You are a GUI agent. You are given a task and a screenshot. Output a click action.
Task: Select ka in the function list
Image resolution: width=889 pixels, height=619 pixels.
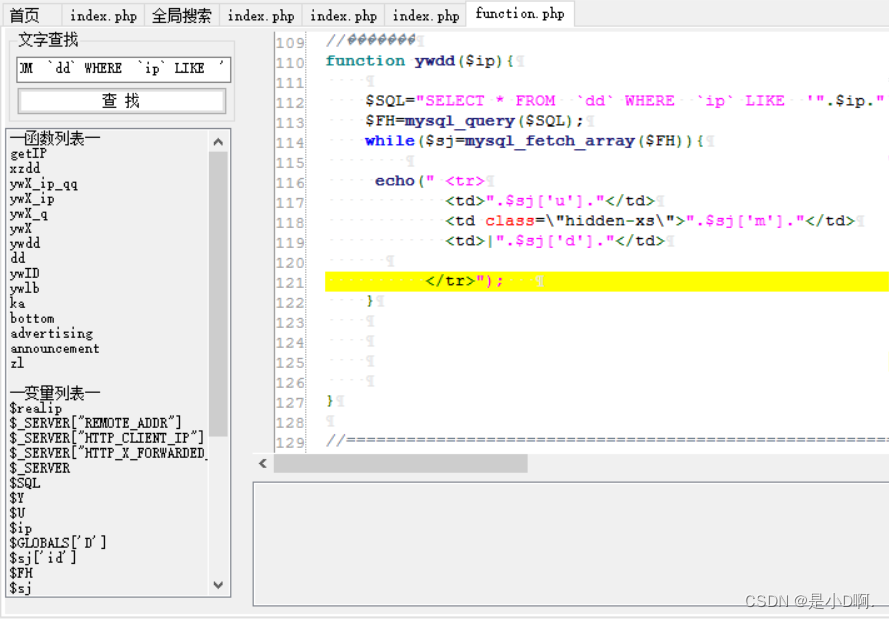17,303
